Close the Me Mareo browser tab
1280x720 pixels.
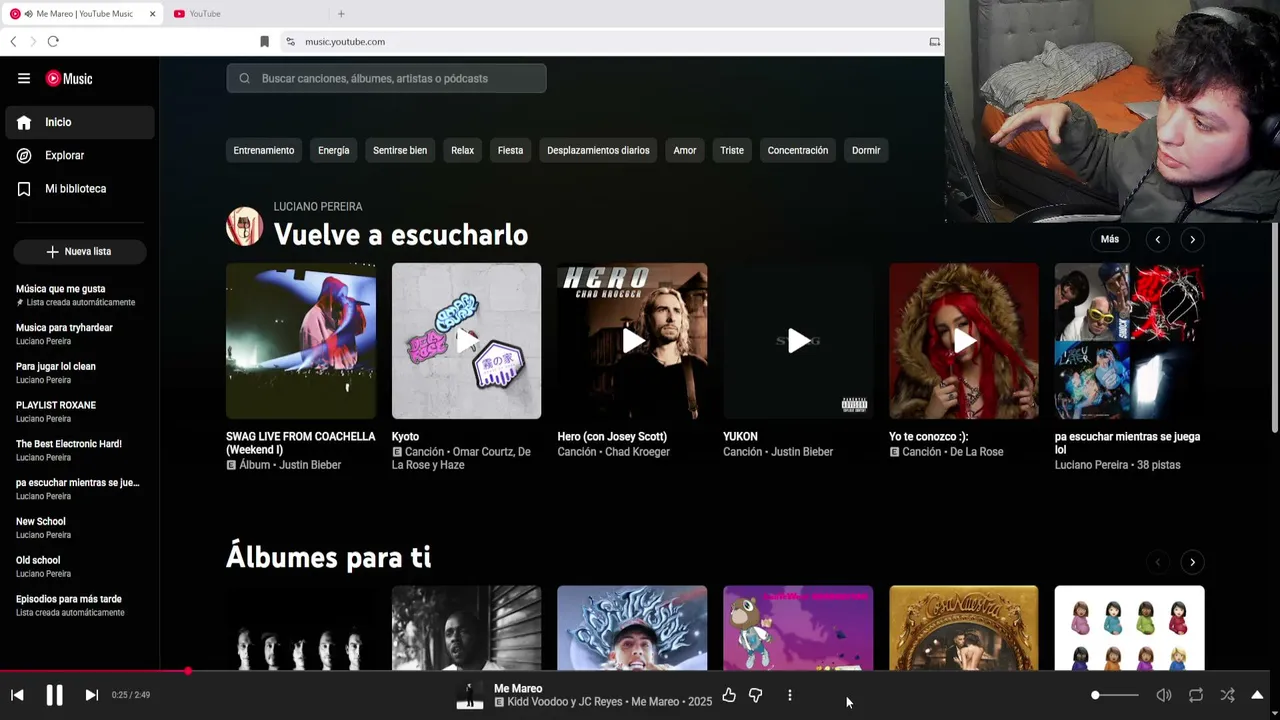[152, 14]
